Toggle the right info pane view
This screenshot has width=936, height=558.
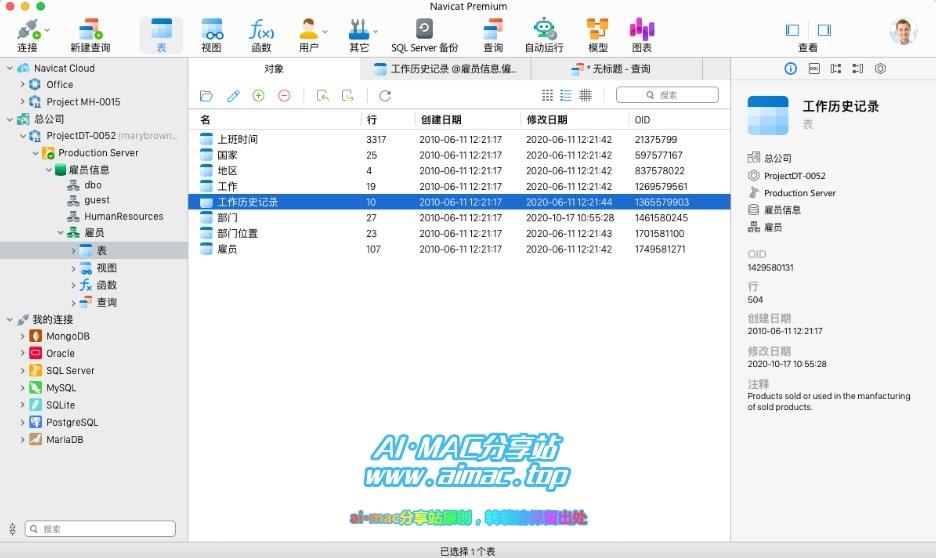(x=824, y=30)
